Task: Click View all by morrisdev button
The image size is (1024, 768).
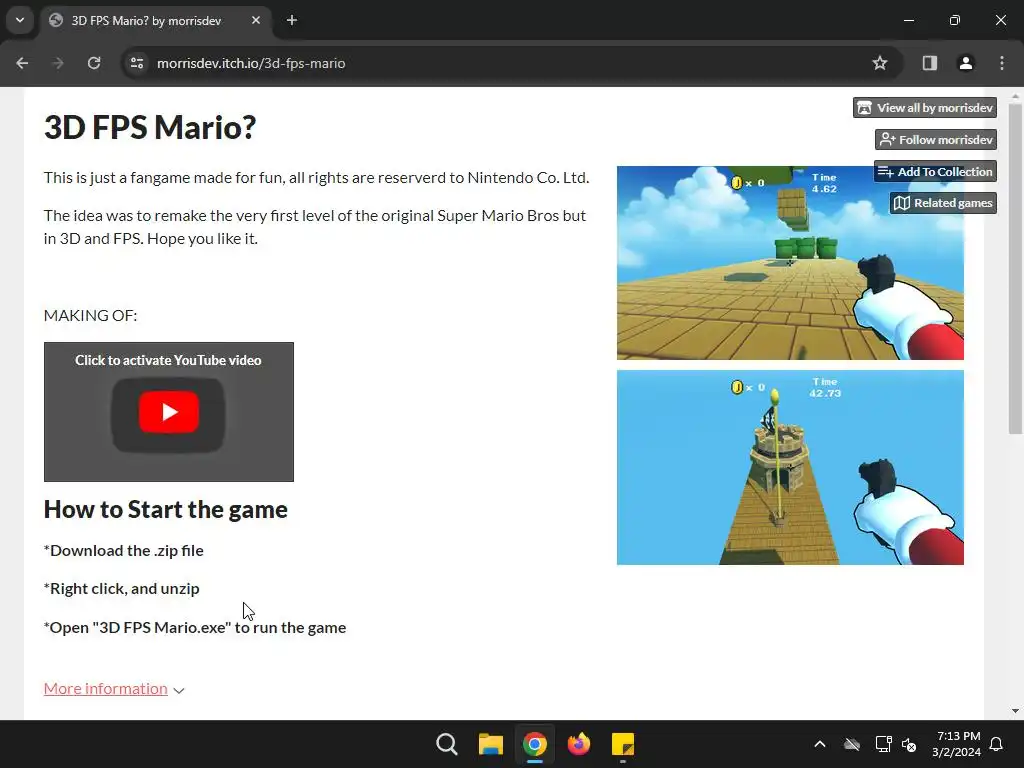Action: tap(925, 108)
